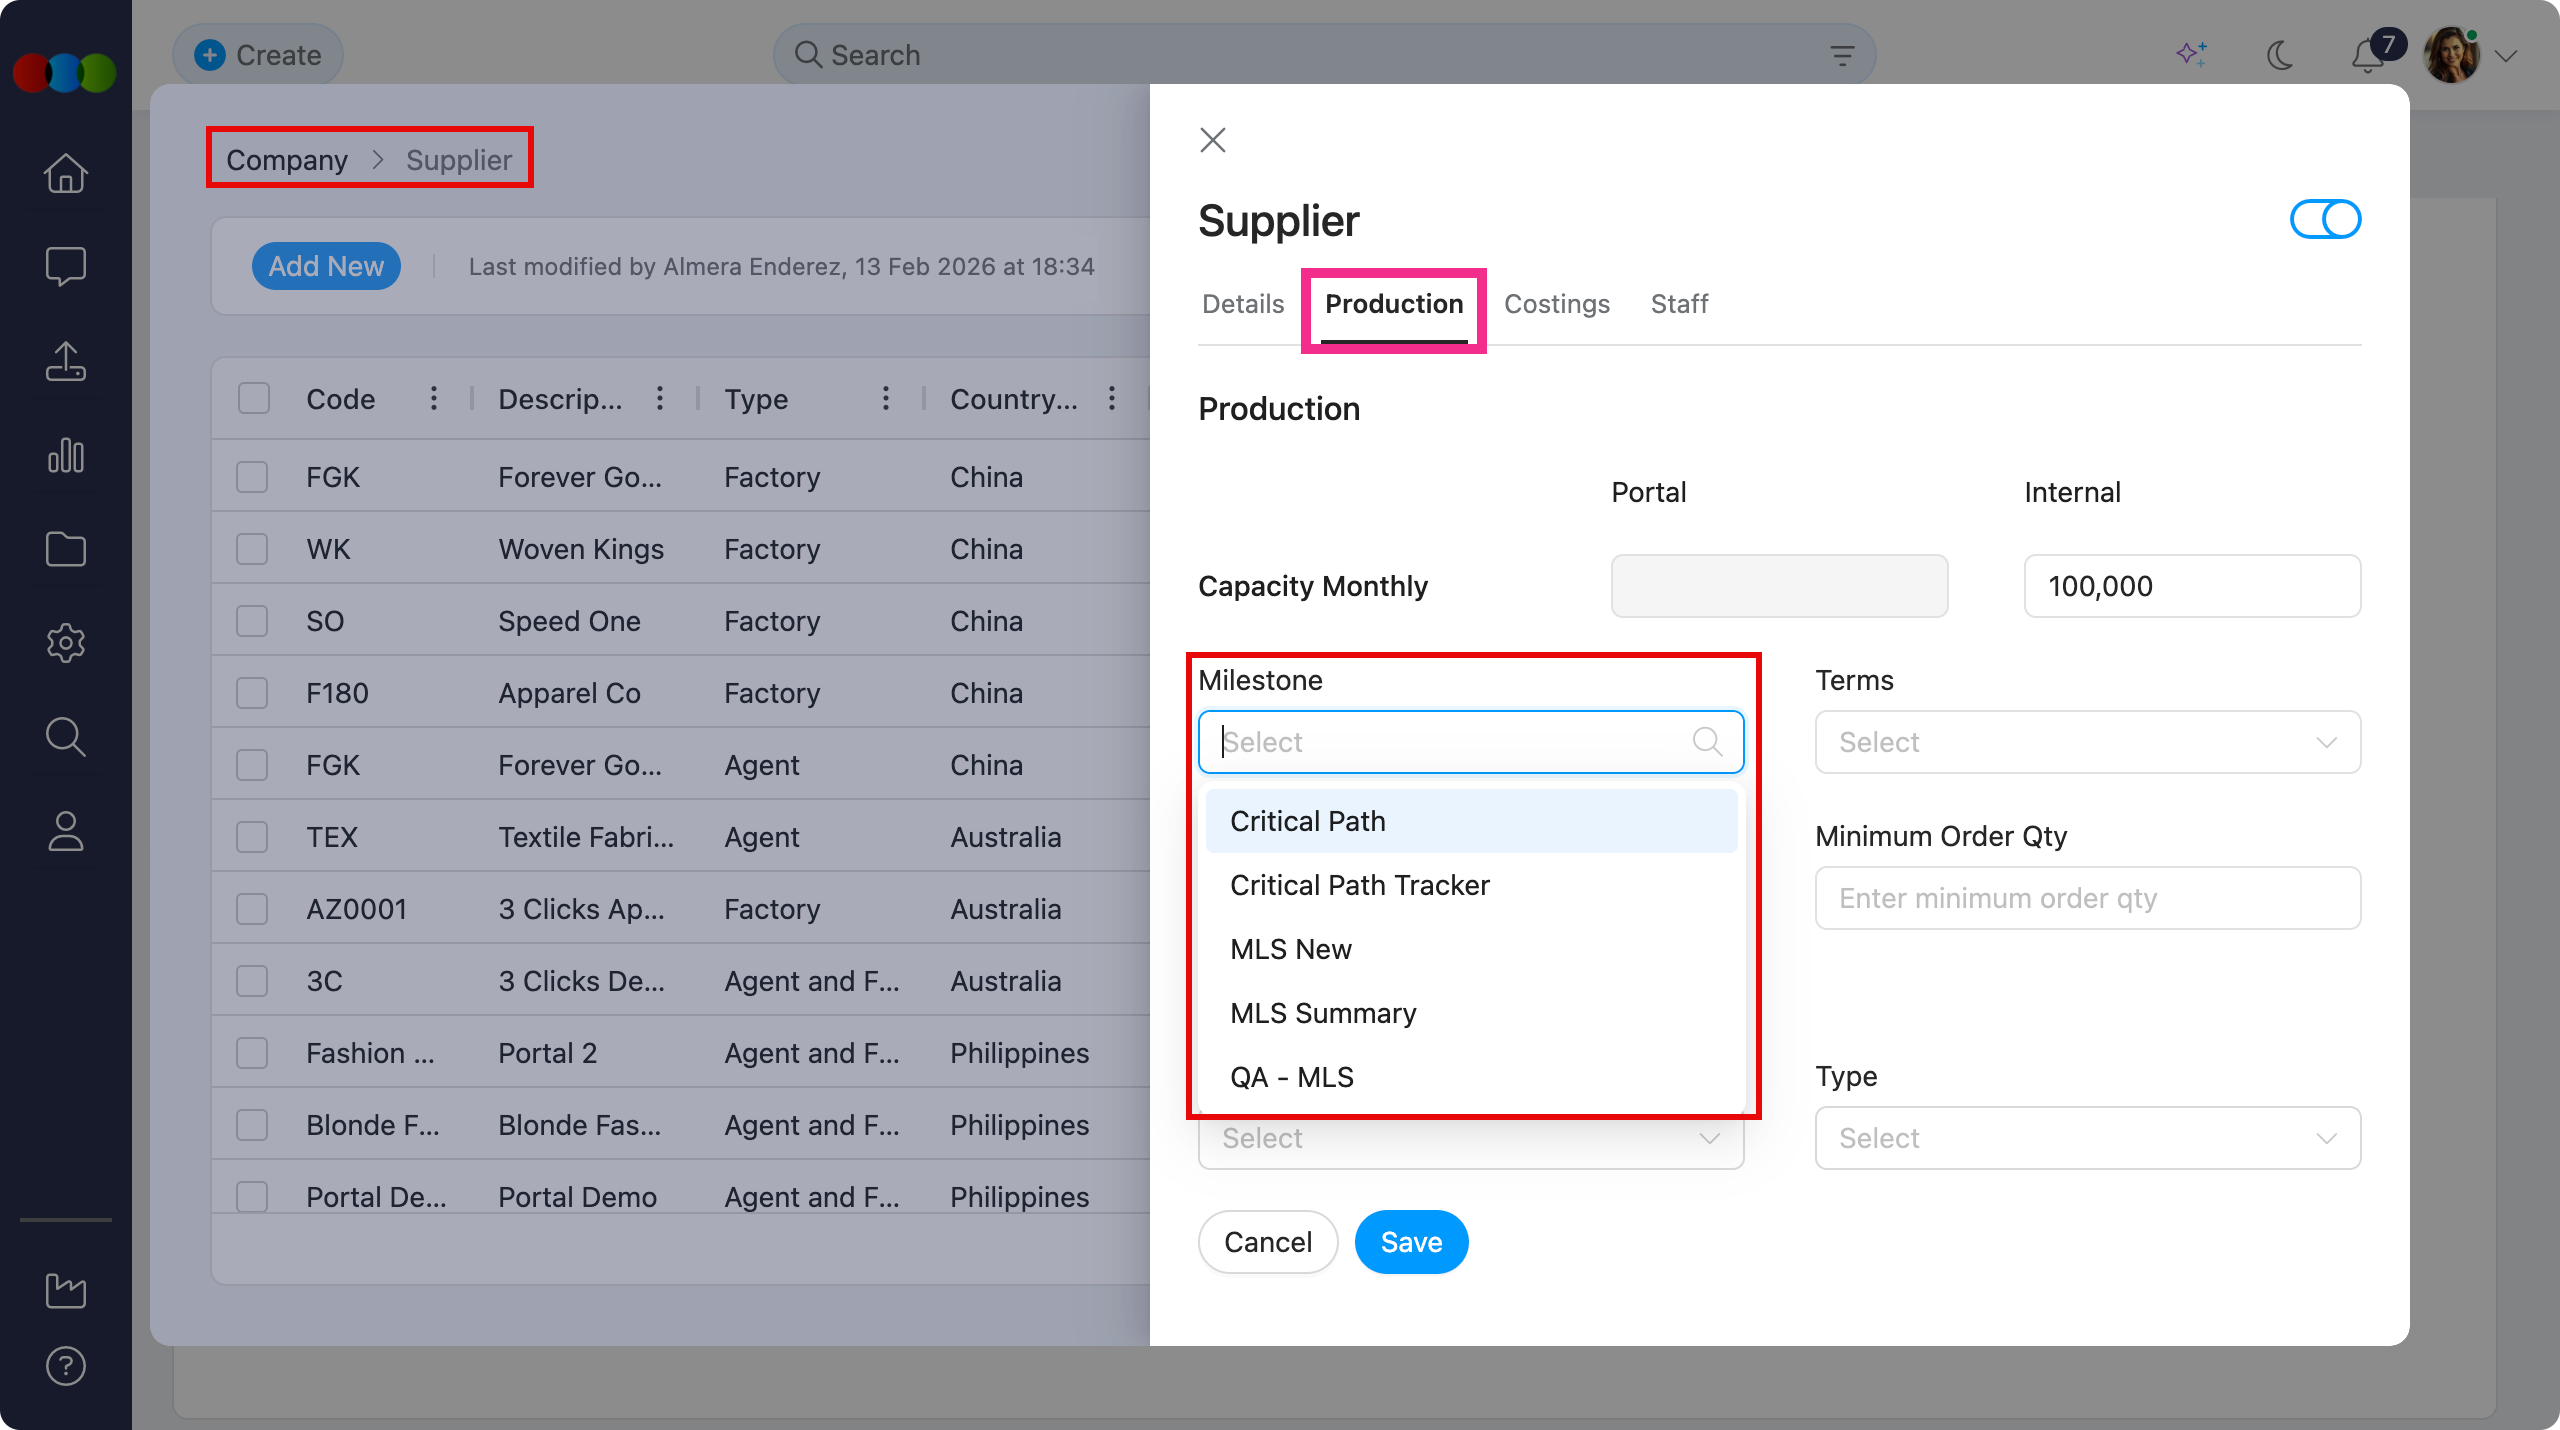Click the Fashion ... code cell
The image size is (2560, 1430).
(370, 1053)
